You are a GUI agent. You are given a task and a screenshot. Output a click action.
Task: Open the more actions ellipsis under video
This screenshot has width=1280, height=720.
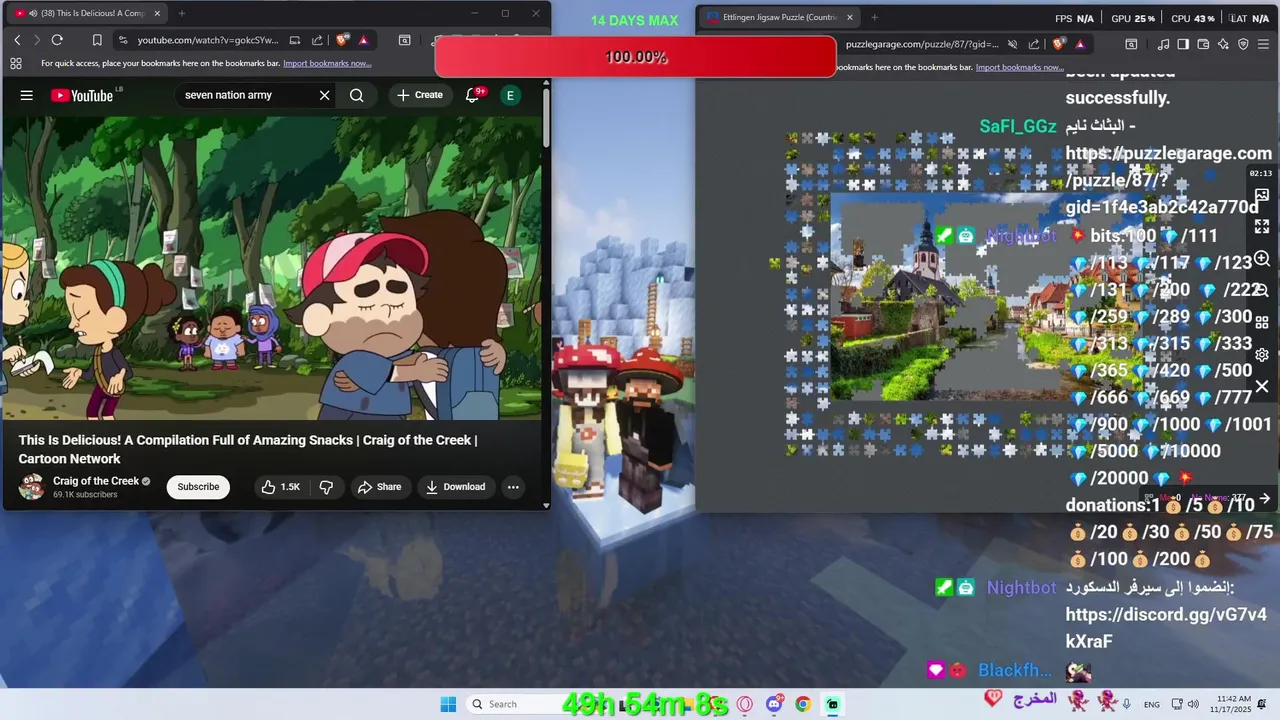513,487
